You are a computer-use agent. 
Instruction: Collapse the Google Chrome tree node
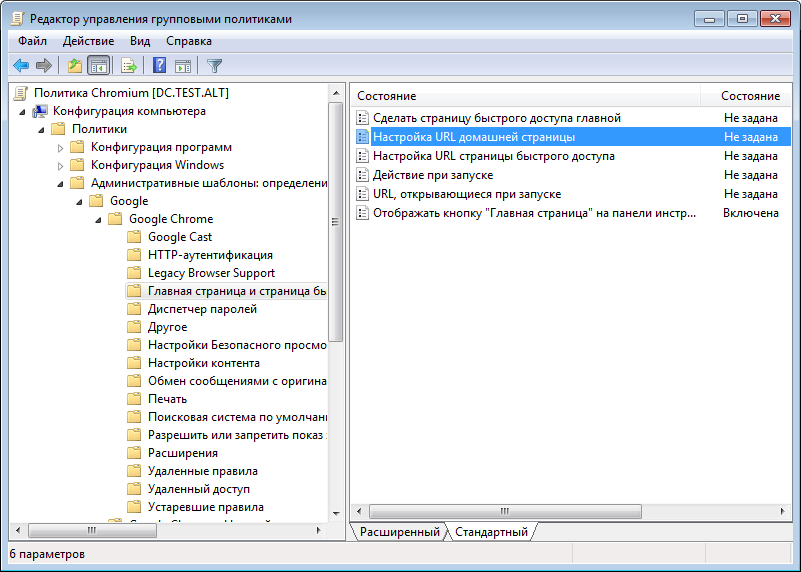tap(98, 219)
